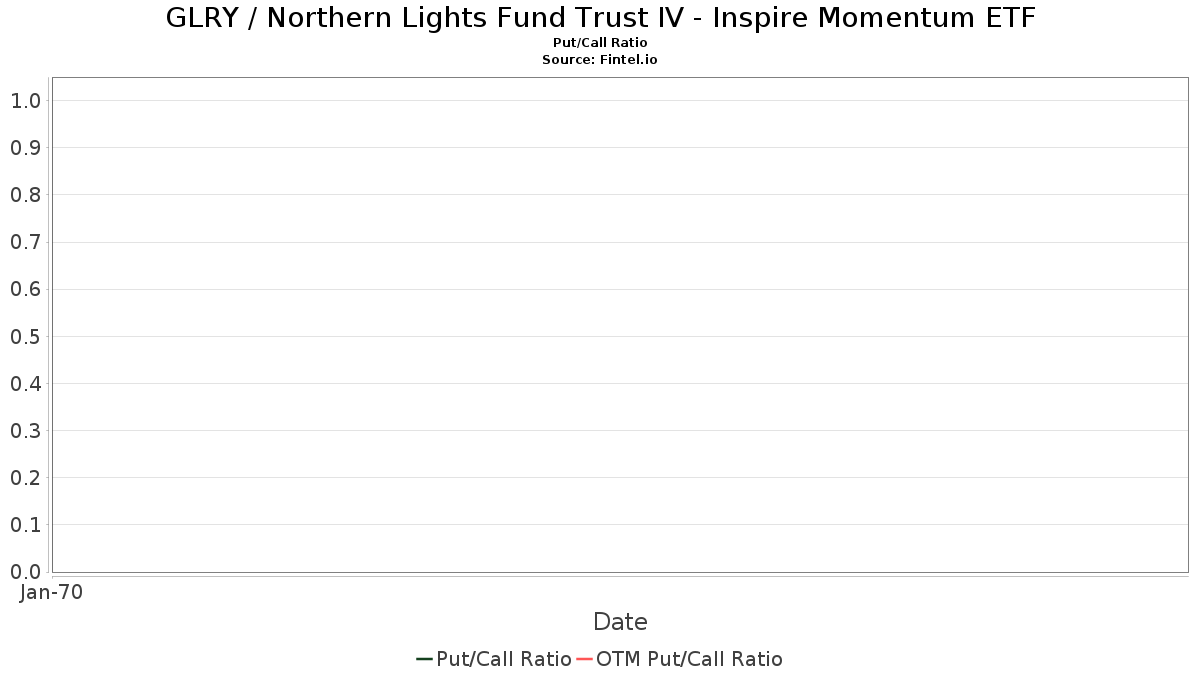
Task: Click the Jan-70 x-axis label
Action: tap(51, 592)
